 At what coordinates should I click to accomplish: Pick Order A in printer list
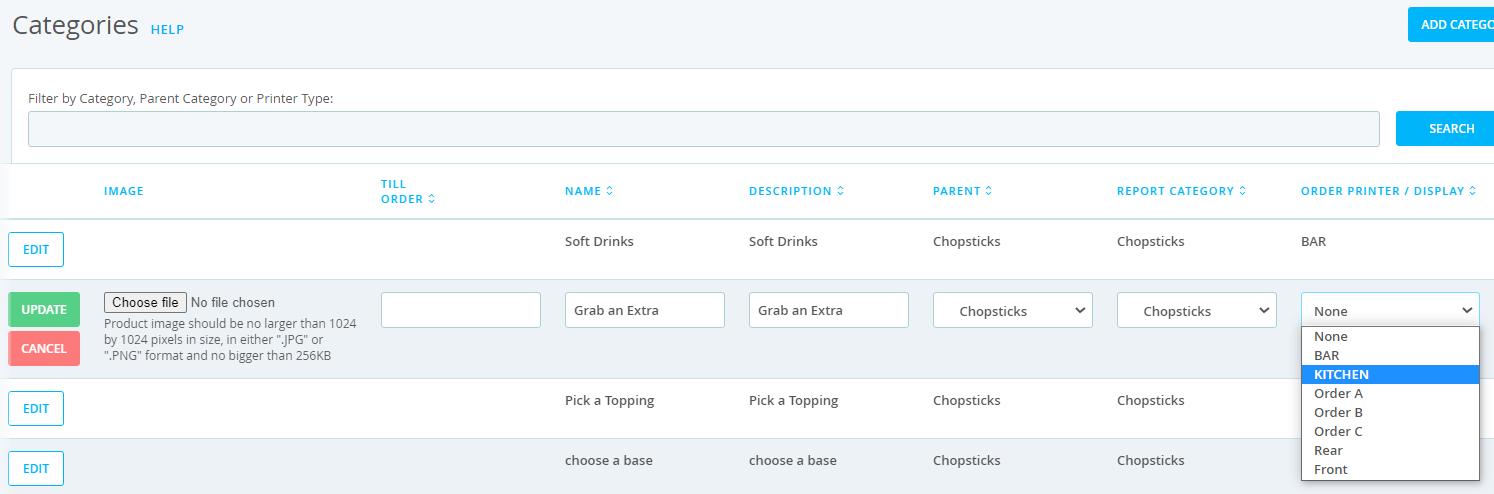click(x=1390, y=393)
